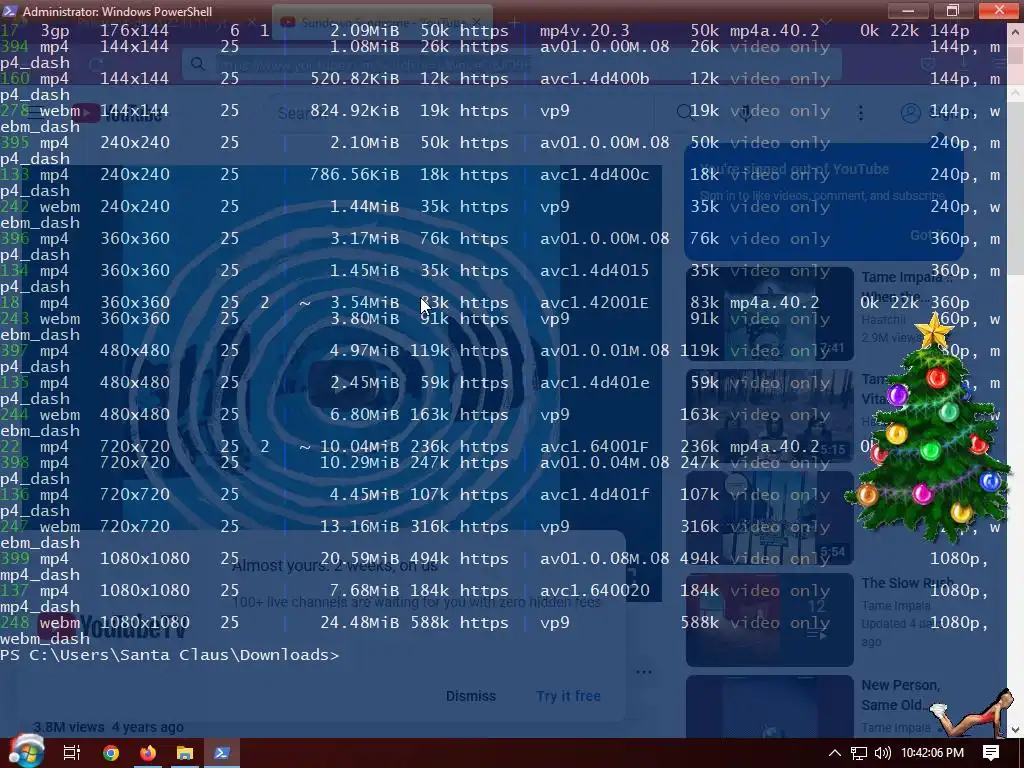
Task: Open the network tray icon
Action: coord(859,753)
